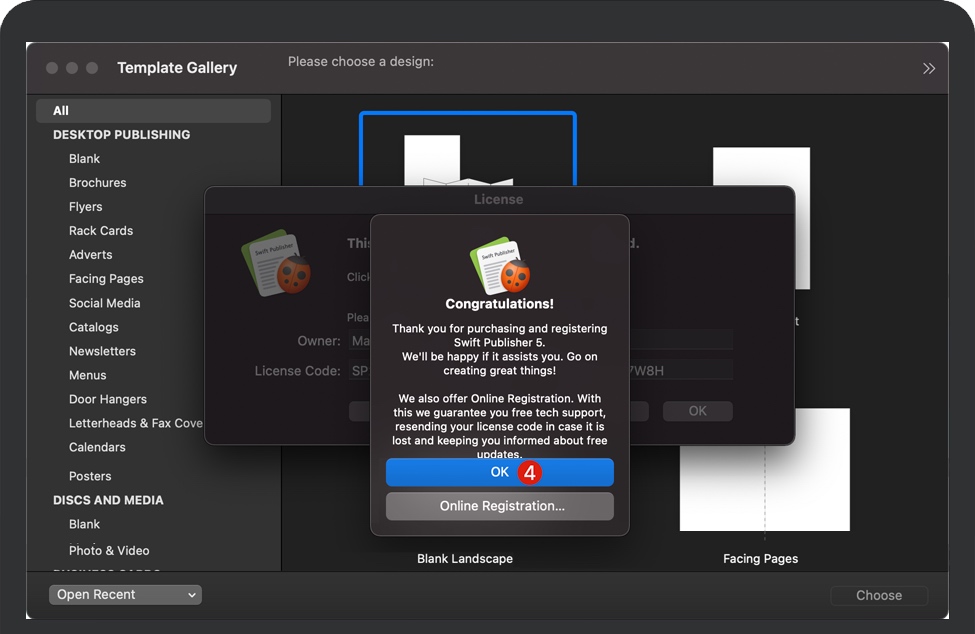975x634 pixels.
Task: Click OK in the Congratulations dialog
Action: [499, 472]
